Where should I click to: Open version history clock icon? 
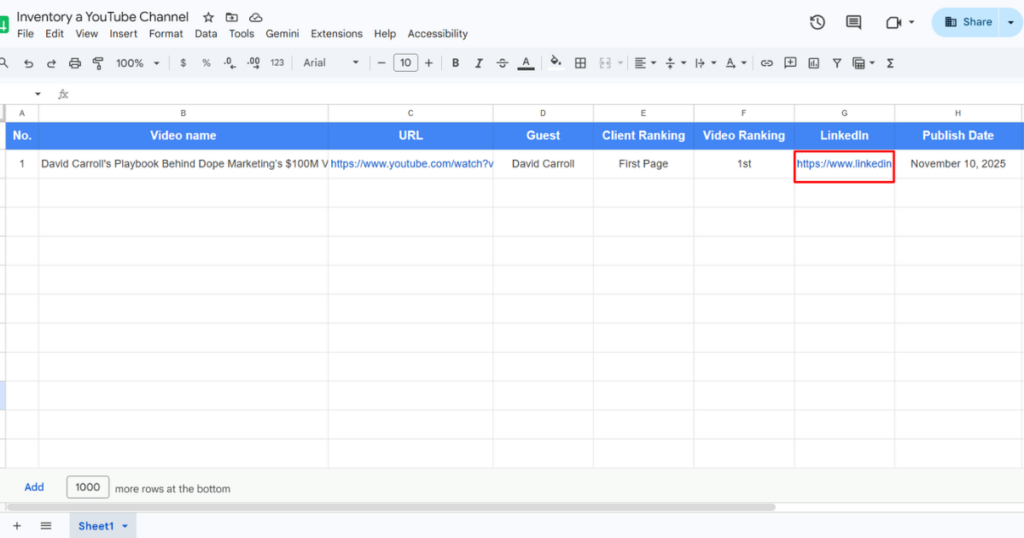(x=818, y=22)
